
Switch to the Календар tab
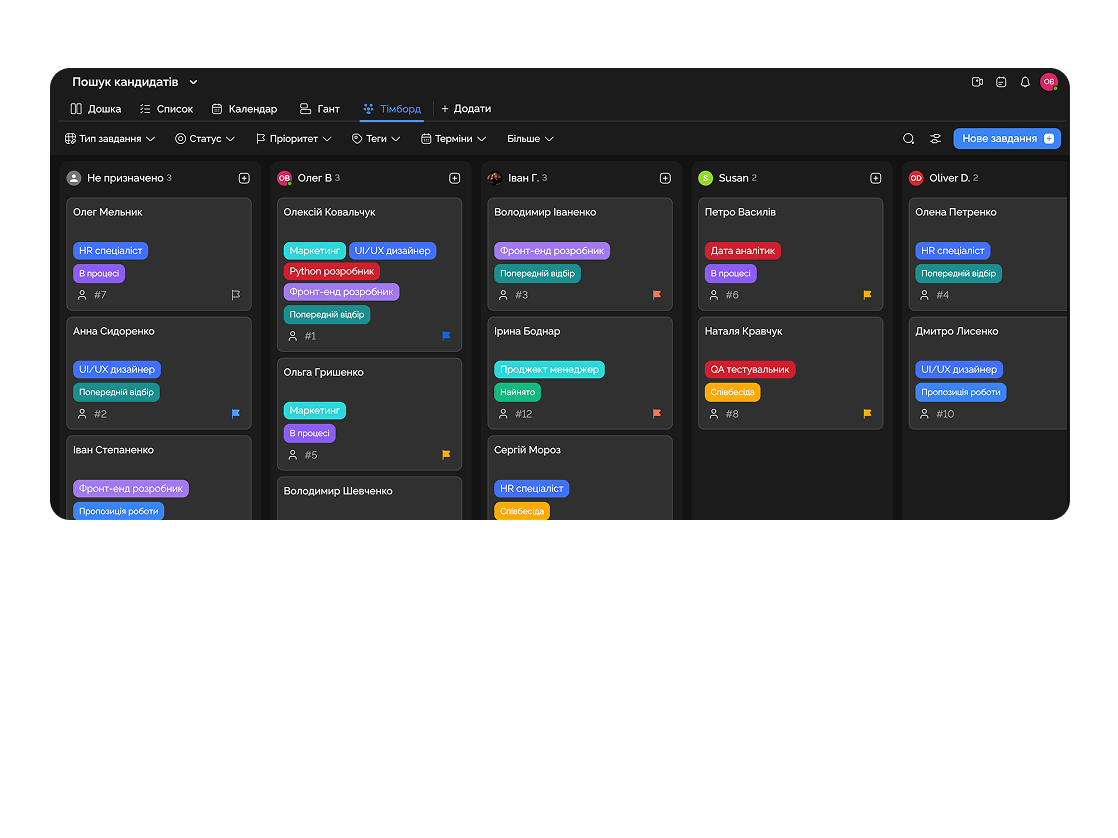pos(244,109)
